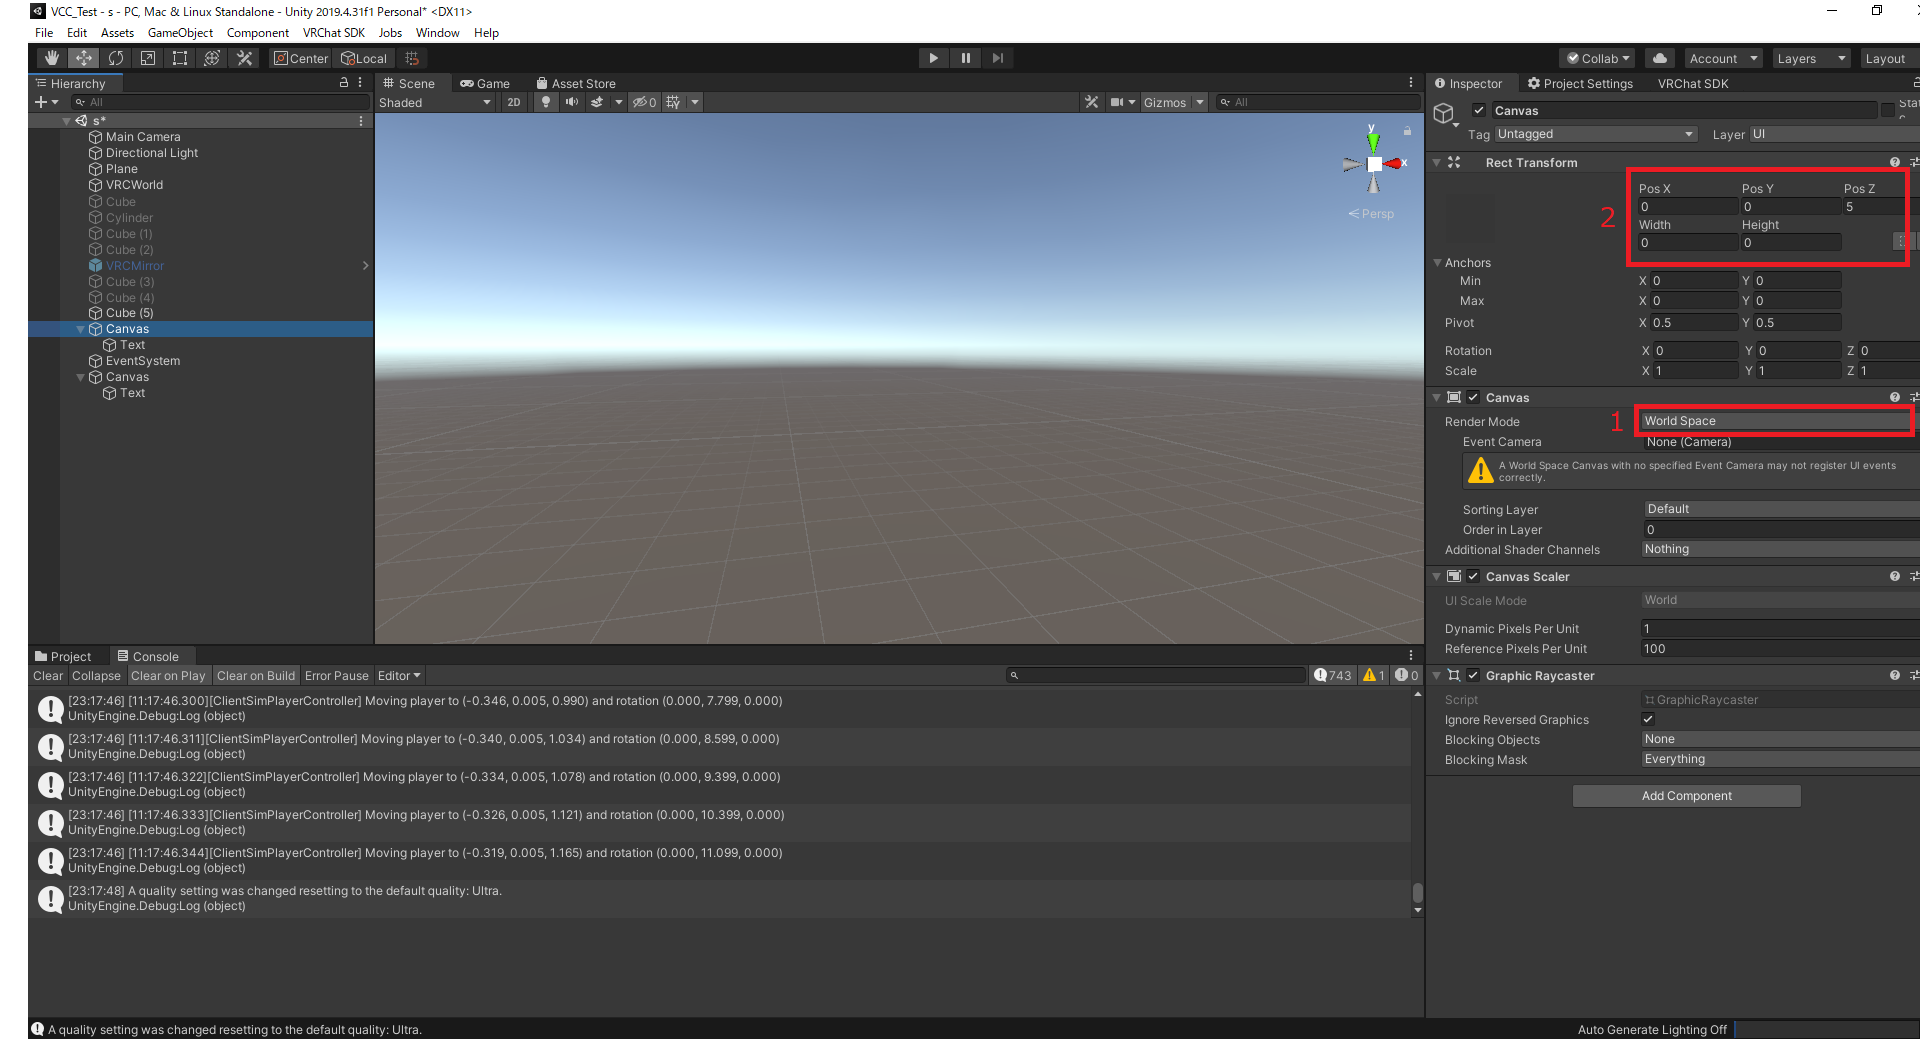Open the Render Mode World Space dropdown

pyautogui.click(x=1774, y=421)
